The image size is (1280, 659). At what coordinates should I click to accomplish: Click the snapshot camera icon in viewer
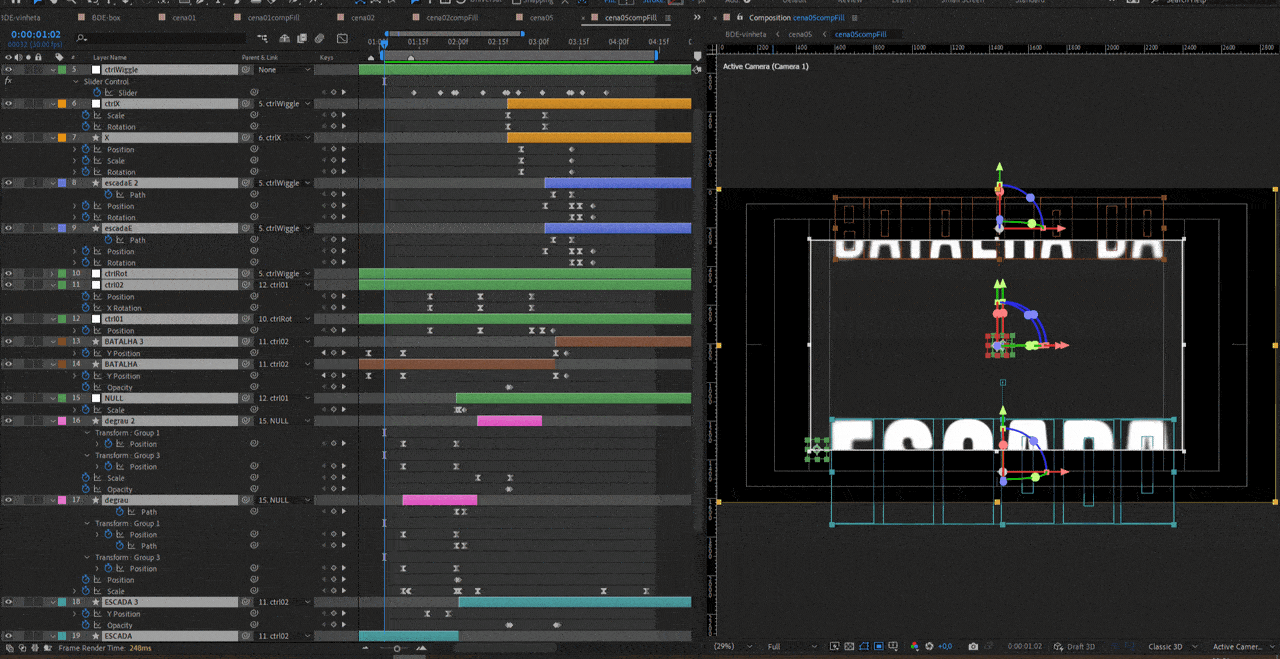pyautogui.click(x=973, y=647)
